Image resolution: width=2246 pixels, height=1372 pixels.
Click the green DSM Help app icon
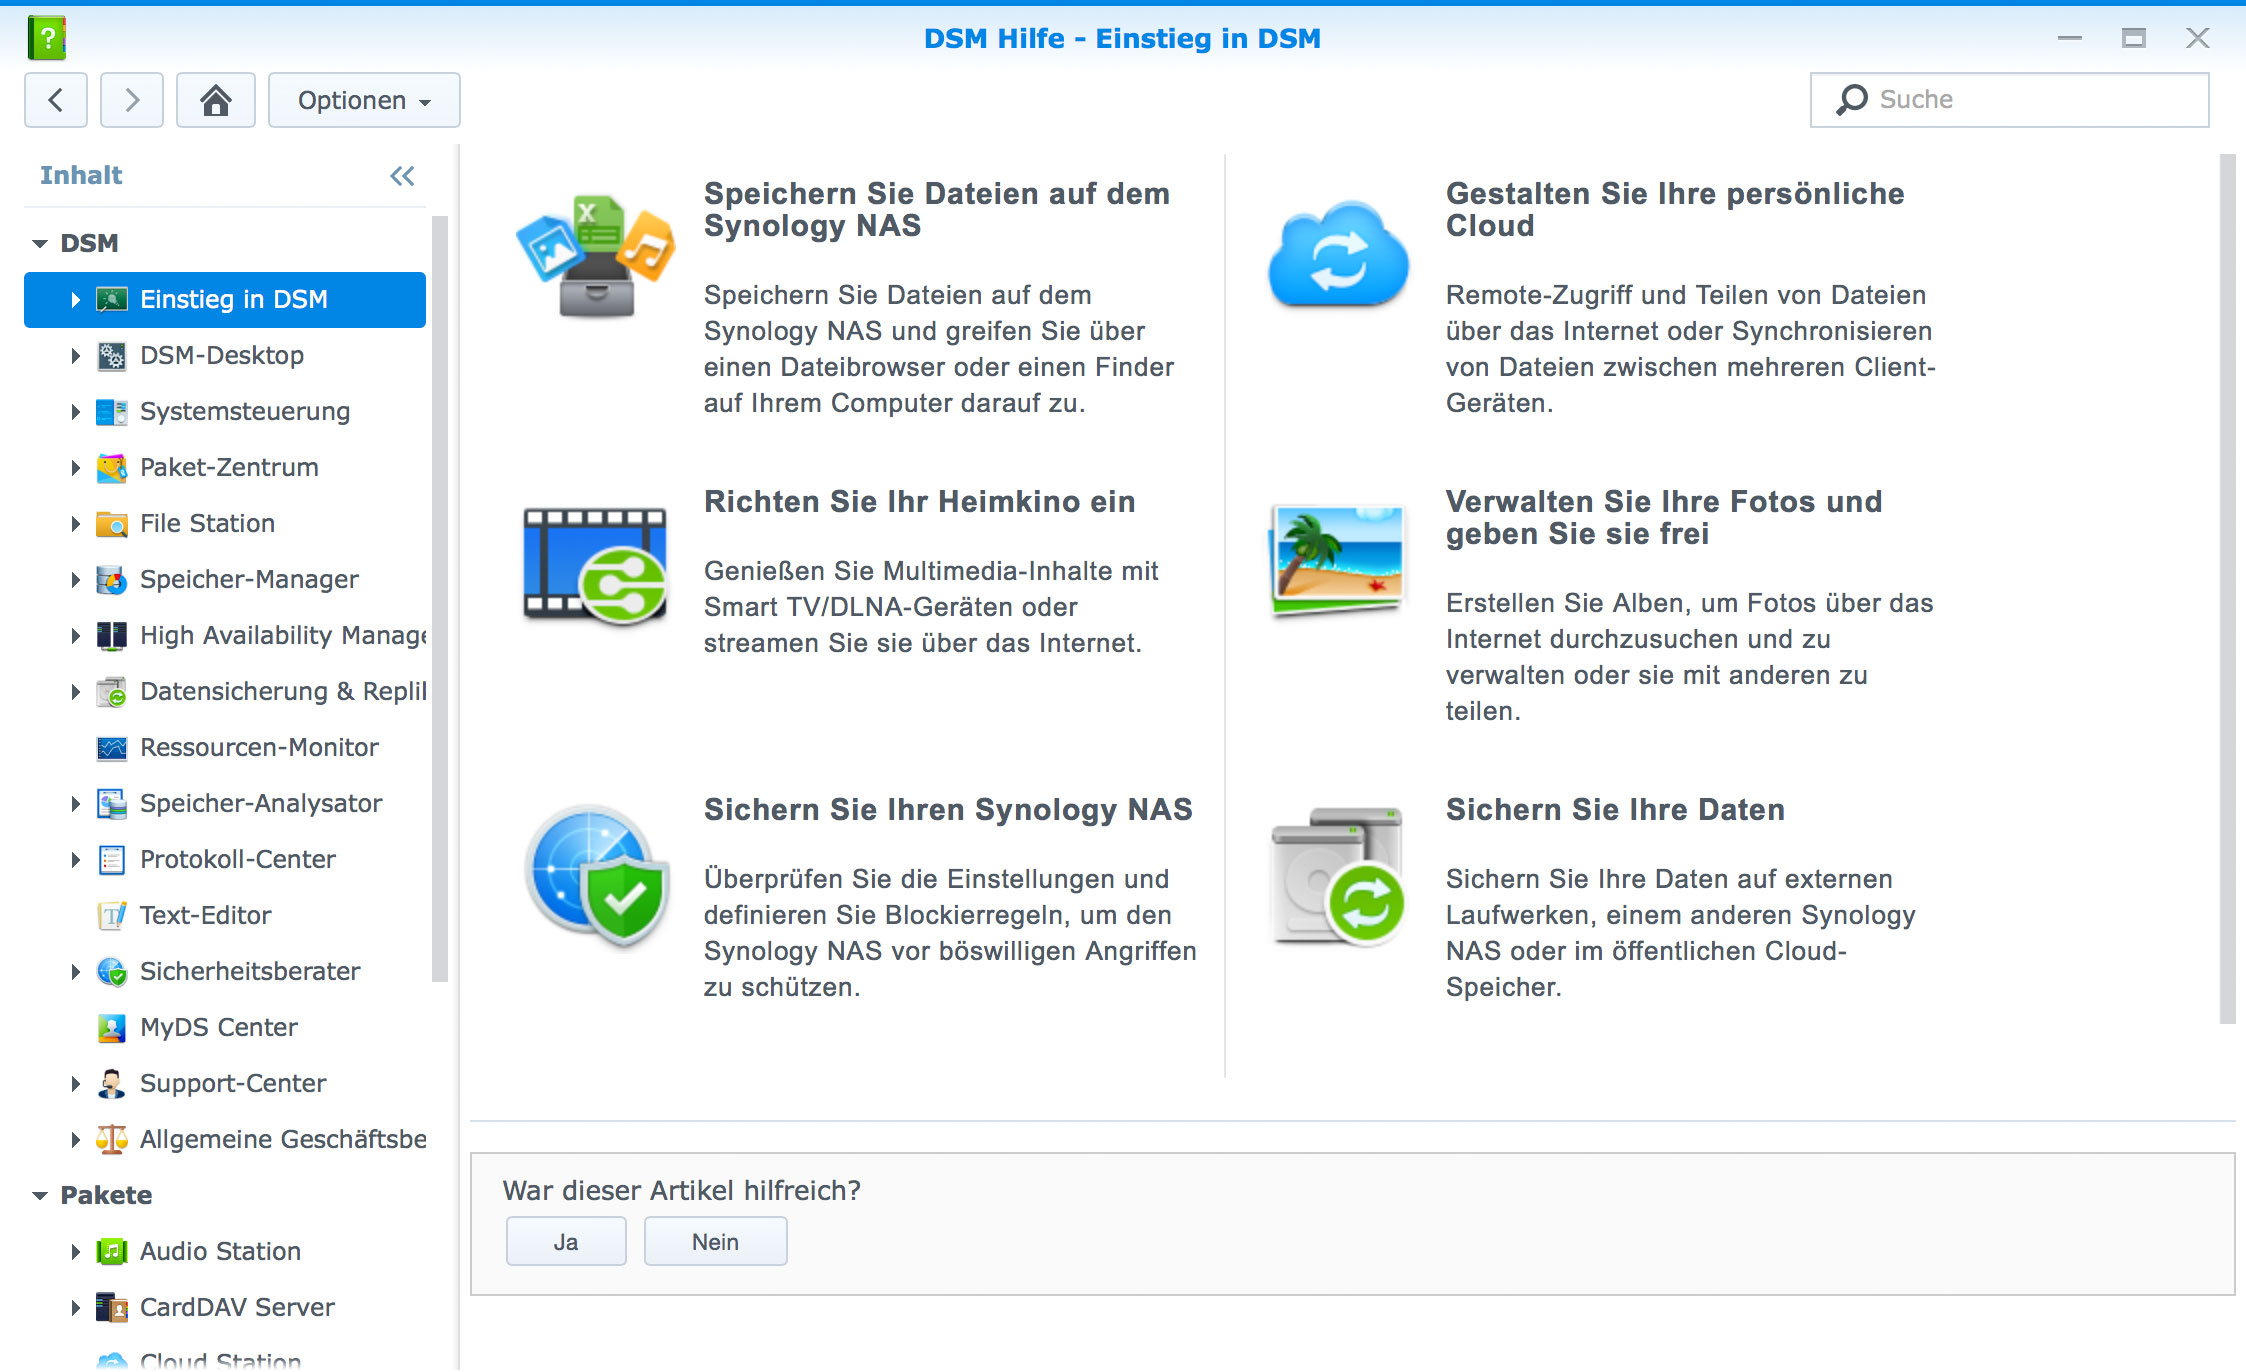[46, 38]
